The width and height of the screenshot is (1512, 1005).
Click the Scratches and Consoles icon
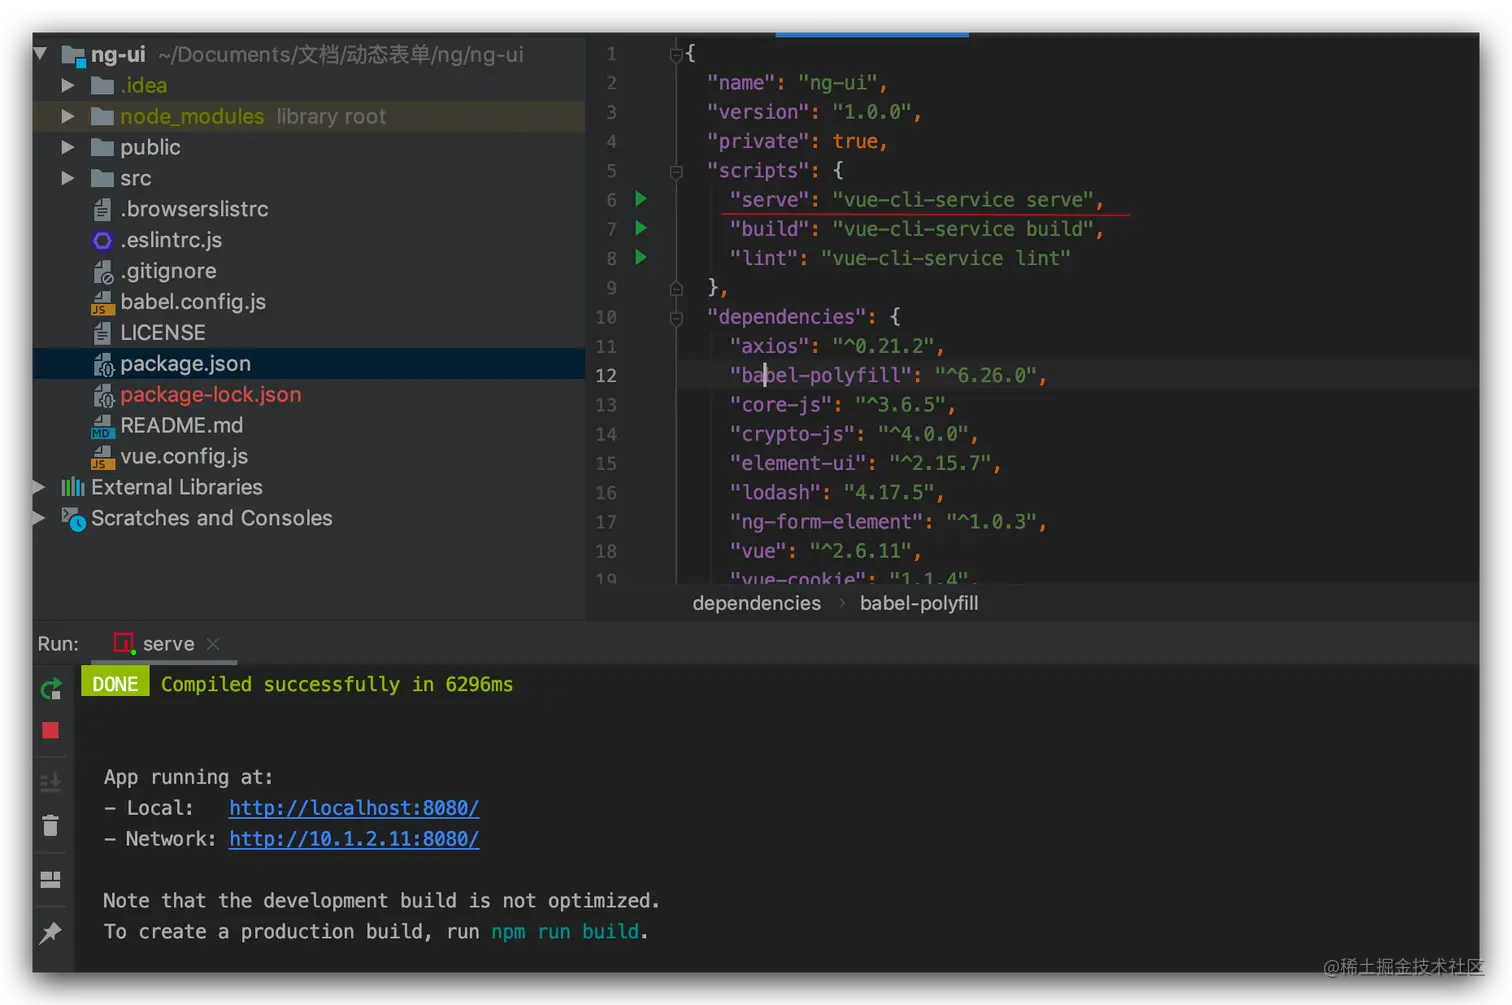73,518
